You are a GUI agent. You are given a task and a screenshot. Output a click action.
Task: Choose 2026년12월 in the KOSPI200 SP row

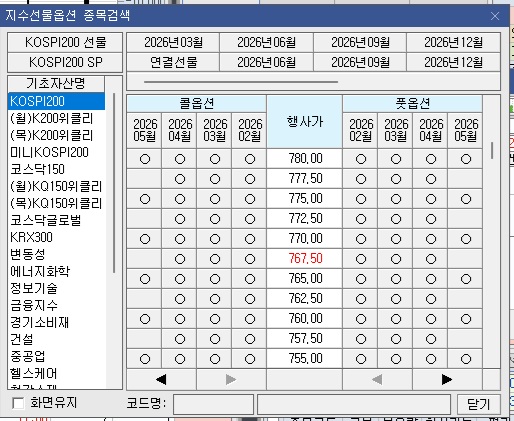point(453,62)
